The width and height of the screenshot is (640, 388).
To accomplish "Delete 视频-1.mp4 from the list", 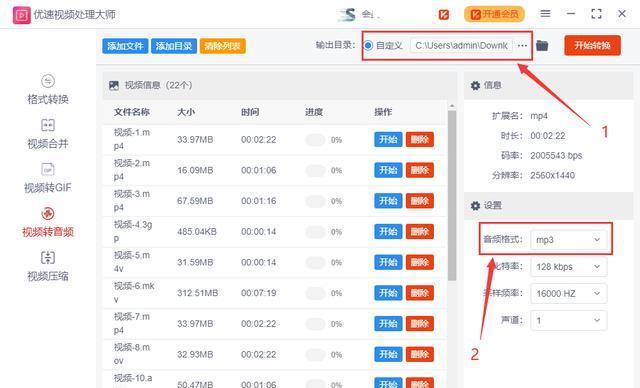I will coord(420,140).
